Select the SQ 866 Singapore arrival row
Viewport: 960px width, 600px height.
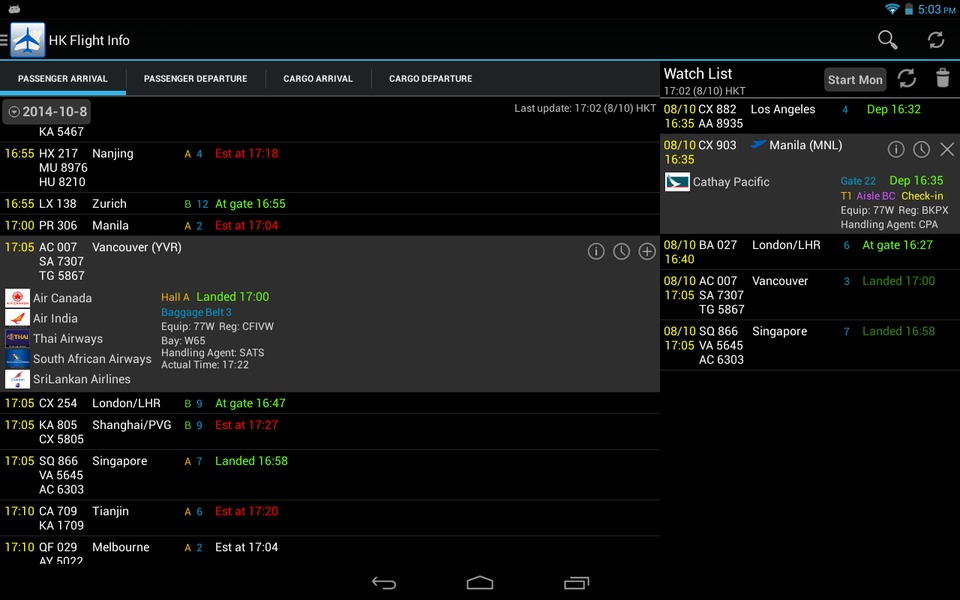[x=329, y=475]
